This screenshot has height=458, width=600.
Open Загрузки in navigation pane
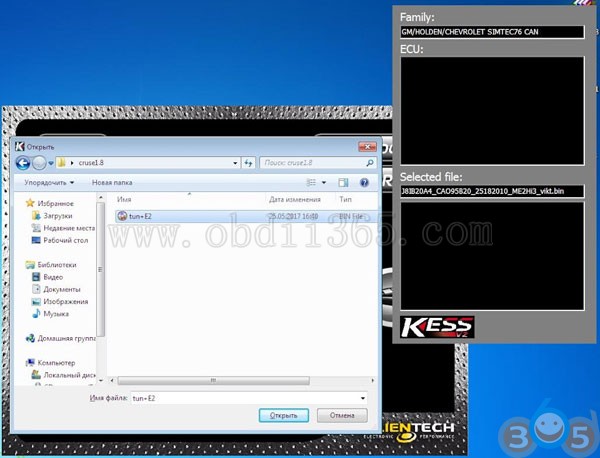(x=58, y=216)
